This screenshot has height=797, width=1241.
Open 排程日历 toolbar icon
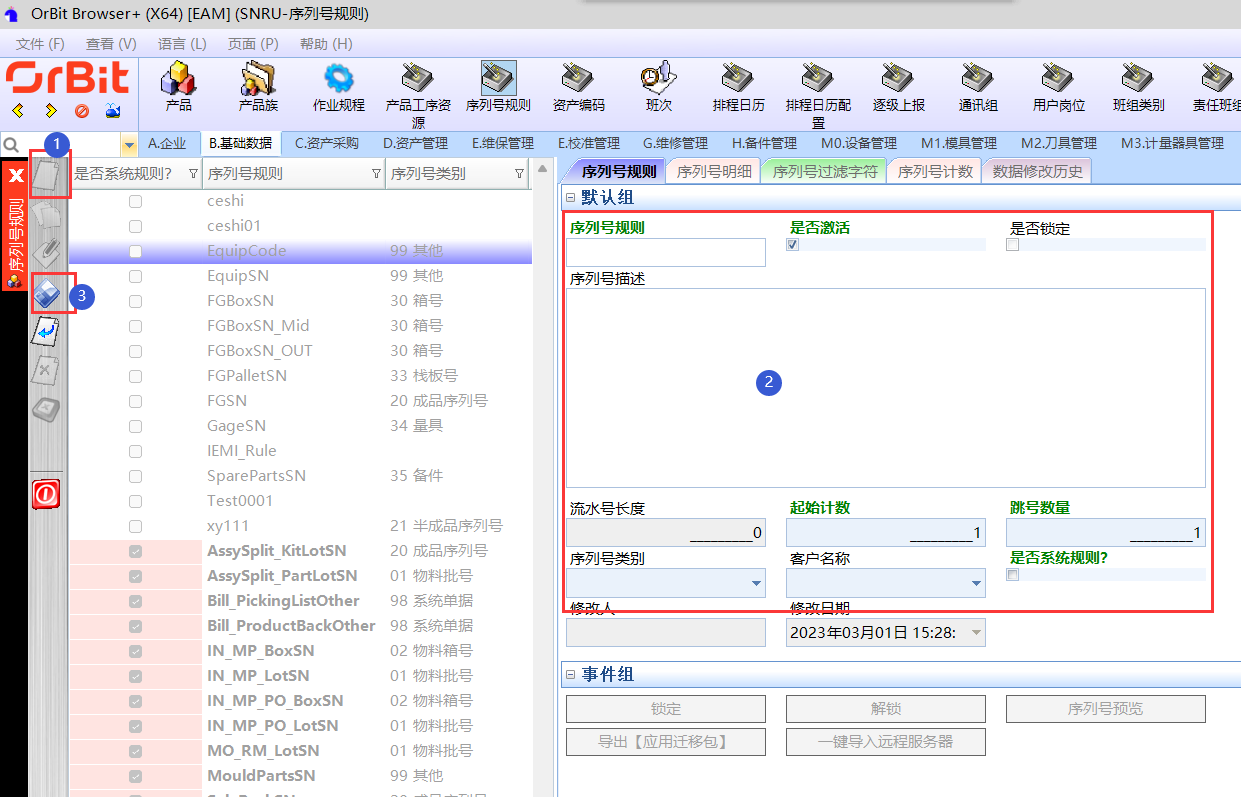click(738, 87)
